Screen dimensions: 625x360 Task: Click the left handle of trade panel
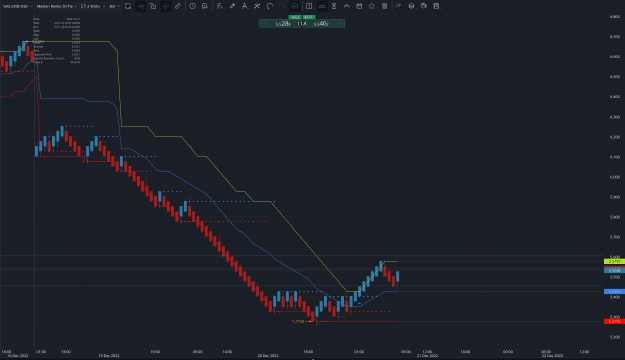pos(261,24)
